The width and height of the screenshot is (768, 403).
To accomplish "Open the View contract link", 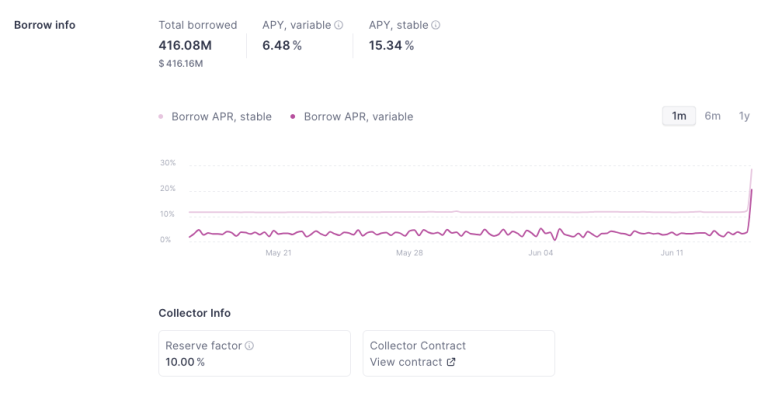I will [x=406, y=362].
